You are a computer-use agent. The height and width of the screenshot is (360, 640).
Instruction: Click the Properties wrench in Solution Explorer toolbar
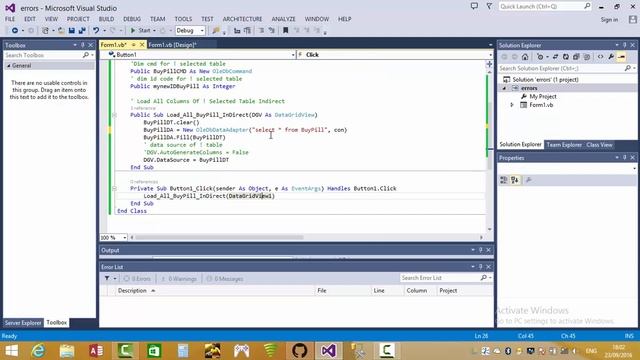pyautogui.click(x=611, y=57)
